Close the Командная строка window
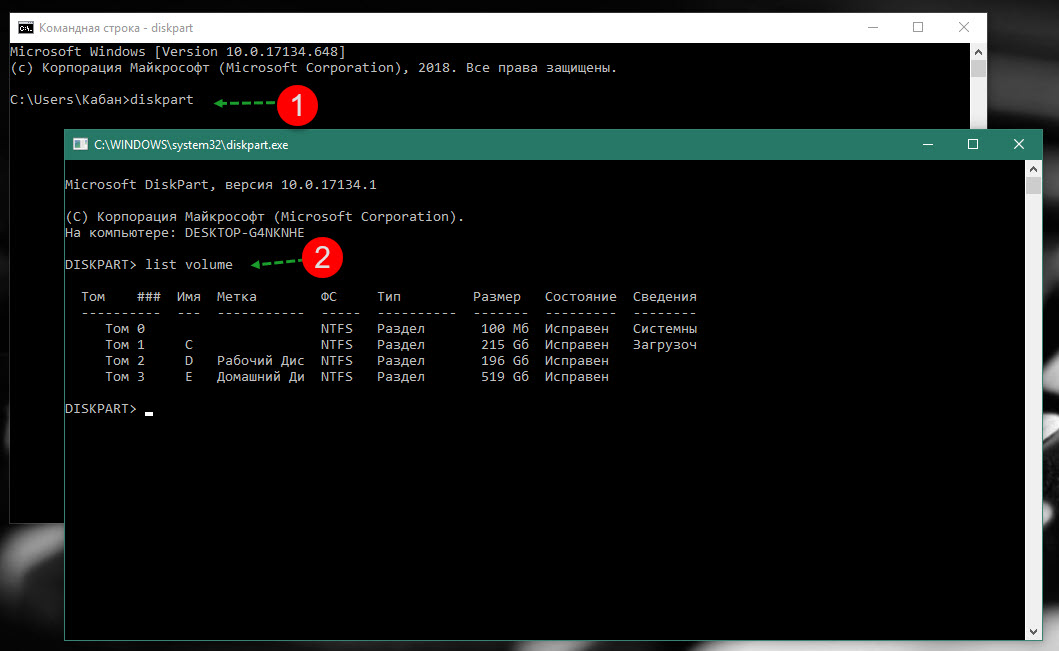The height and width of the screenshot is (651, 1059). coord(964,28)
